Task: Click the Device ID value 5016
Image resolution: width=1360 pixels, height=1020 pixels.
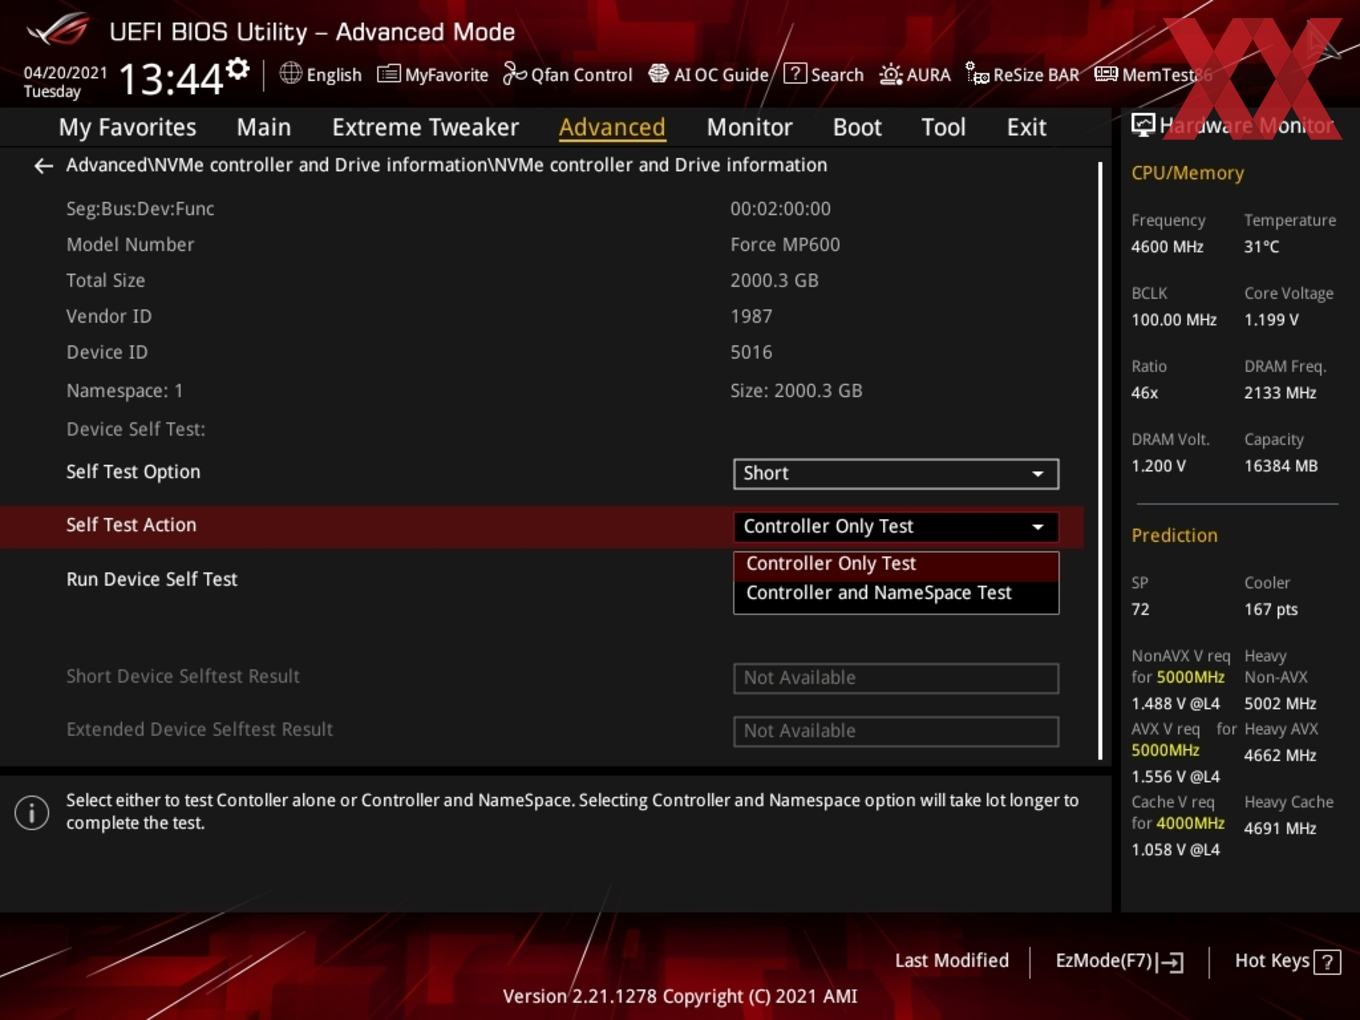Action: tap(751, 353)
